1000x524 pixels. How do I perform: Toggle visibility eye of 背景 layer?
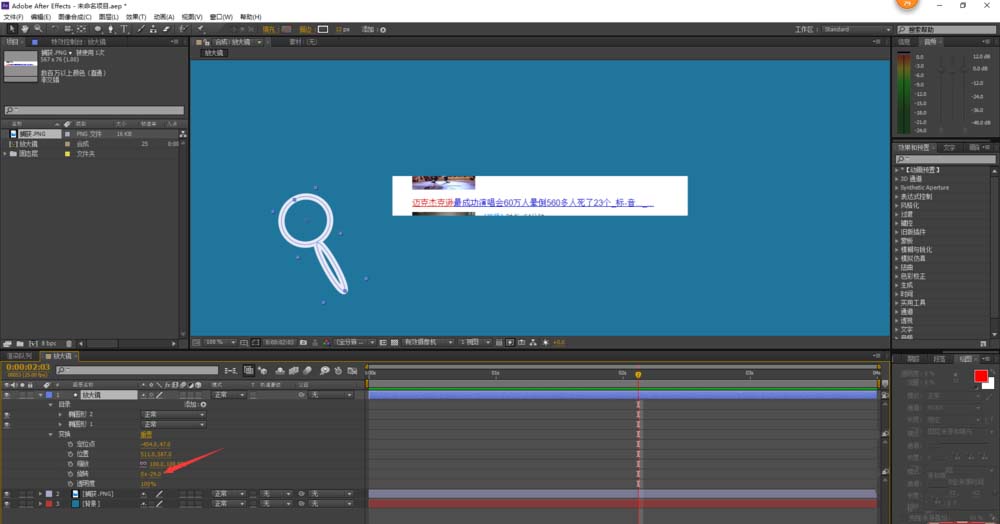click(7, 504)
